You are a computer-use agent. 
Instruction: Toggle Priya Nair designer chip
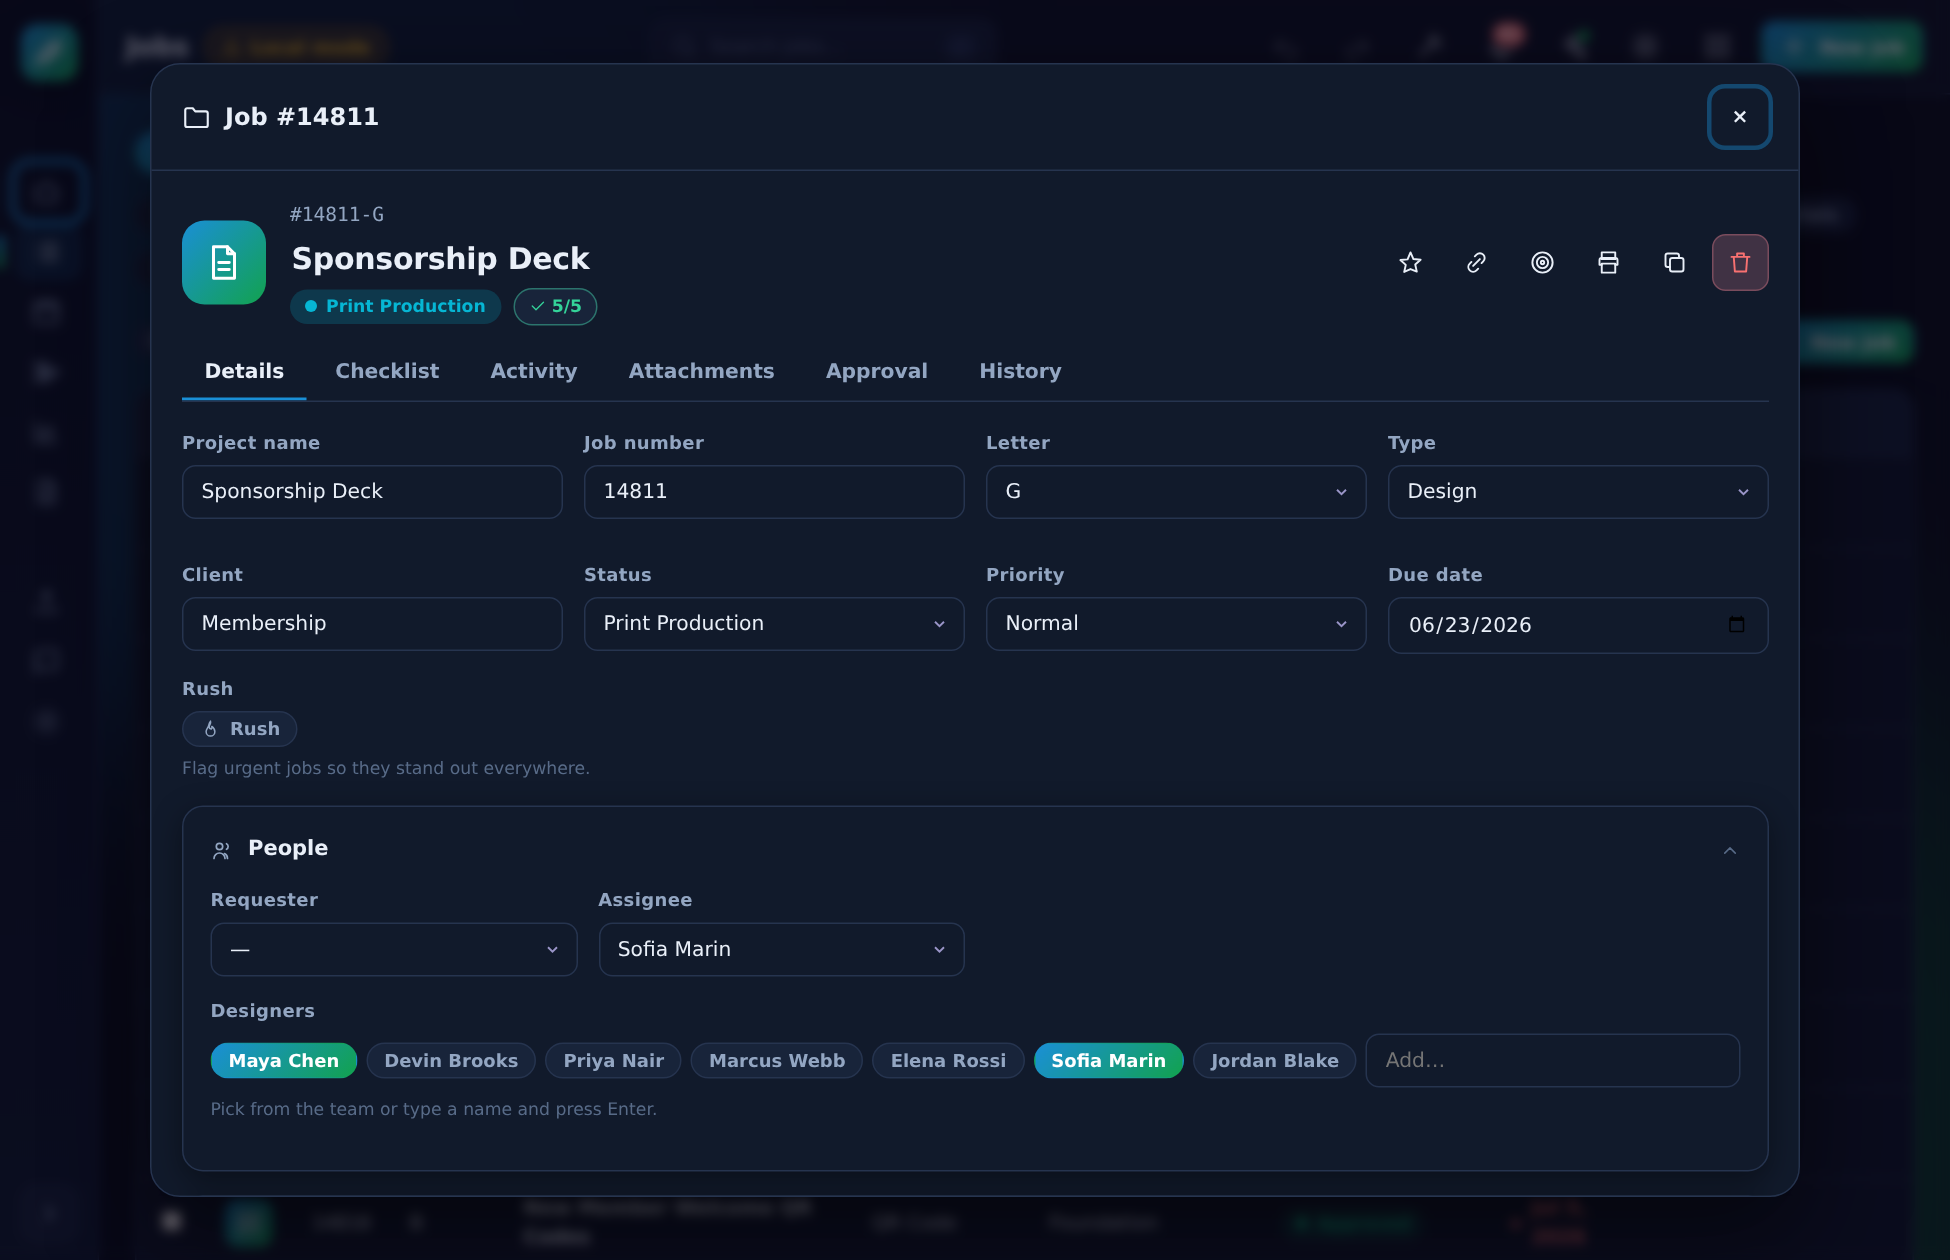613,1060
